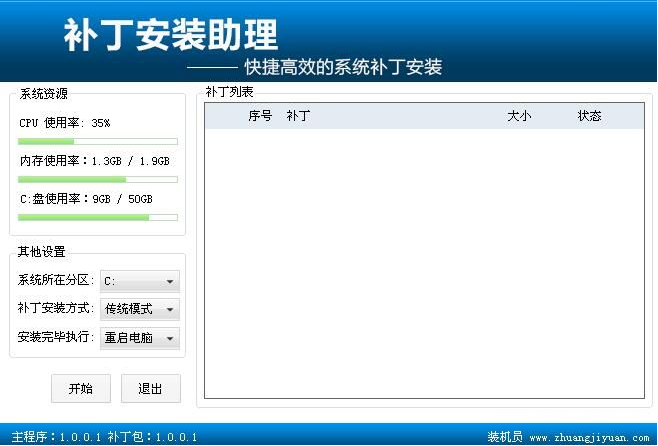The height and width of the screenshot is (446, 658).
Task: Click the 内存使用率 label text
Action: click(54, 161)
